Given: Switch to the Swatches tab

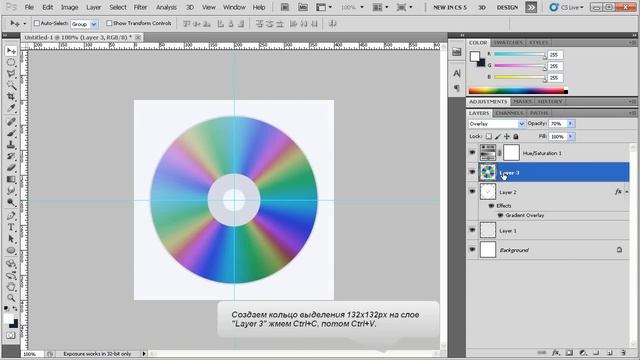Looking at the screenshot, I should point(508,42).
